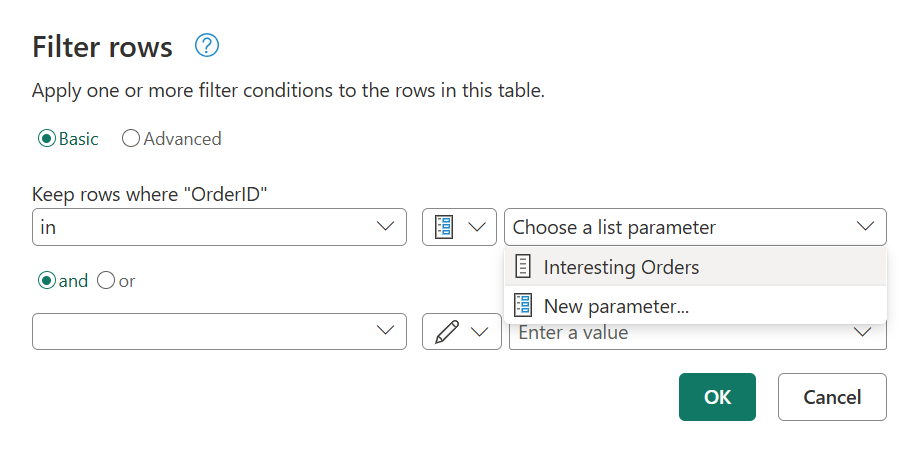Expand the "in" operator dropdown
921x455 pixels.
(385, 227)
